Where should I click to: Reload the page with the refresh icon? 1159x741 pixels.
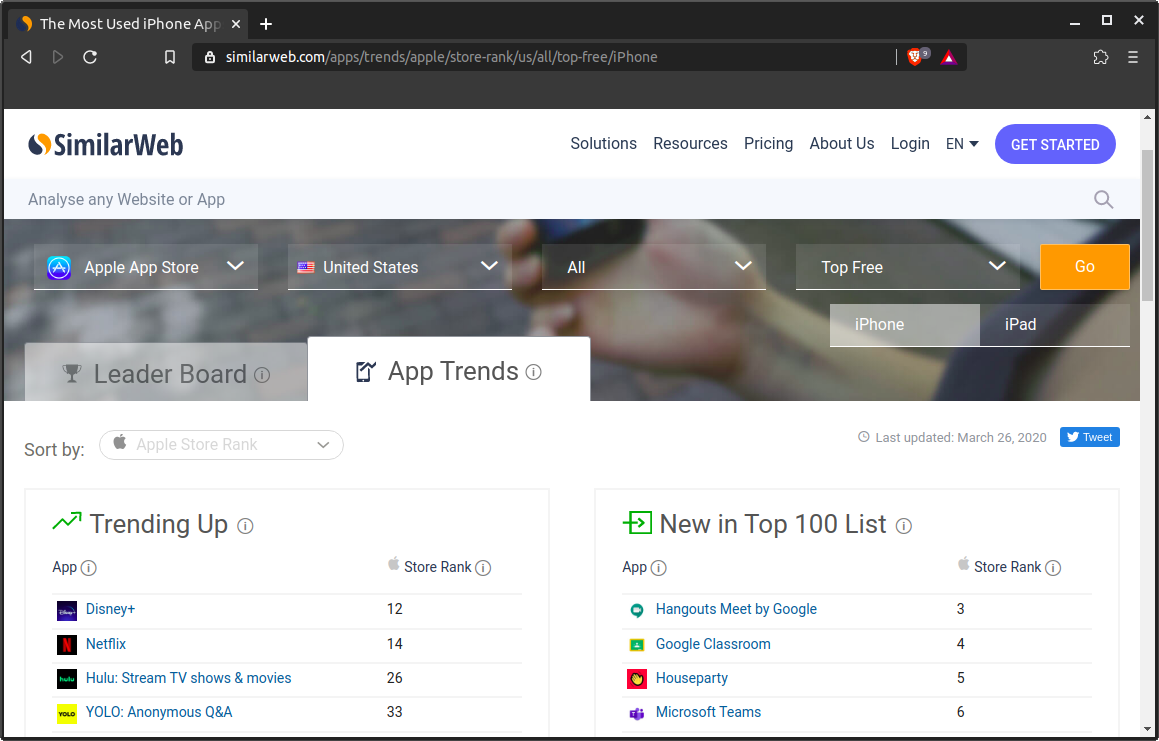click(90, 57)
